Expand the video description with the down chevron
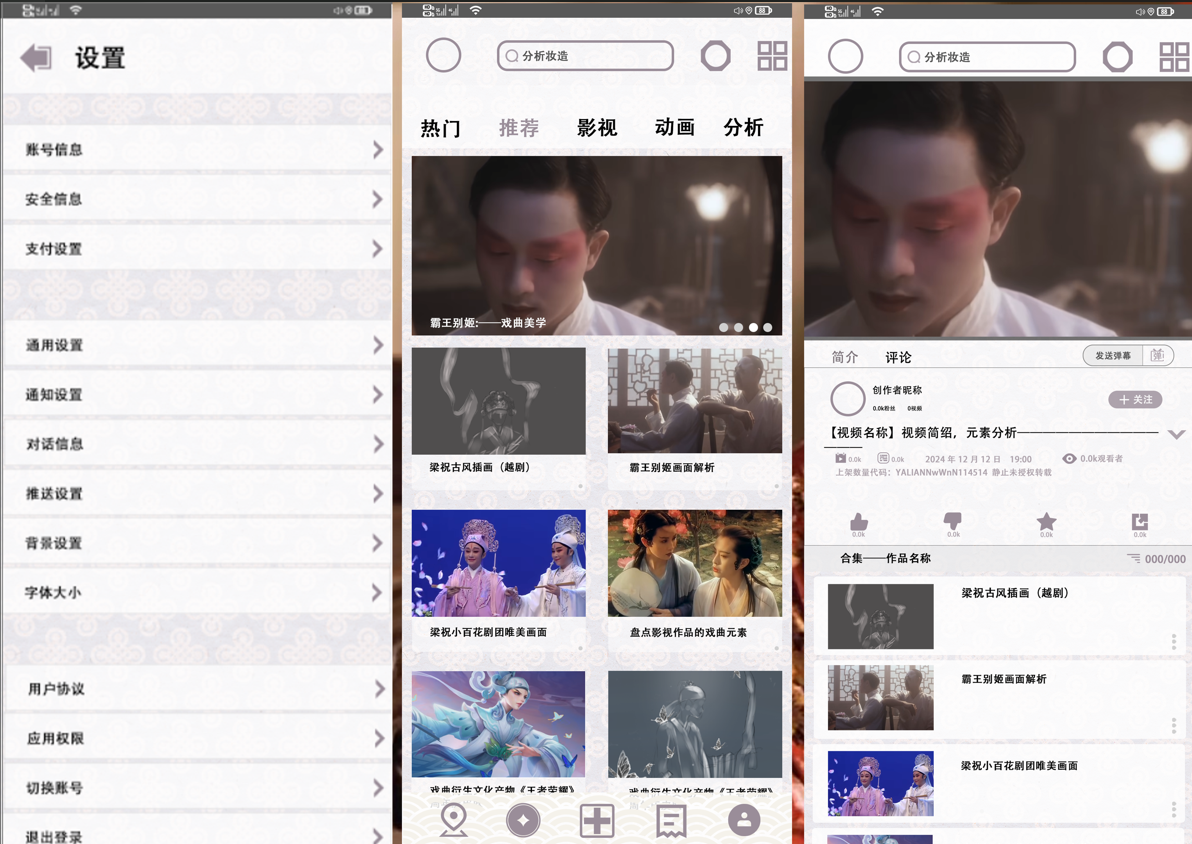Image resolution: width=1192 pixels, height=844 pixels. click(x=1176, y=434)
